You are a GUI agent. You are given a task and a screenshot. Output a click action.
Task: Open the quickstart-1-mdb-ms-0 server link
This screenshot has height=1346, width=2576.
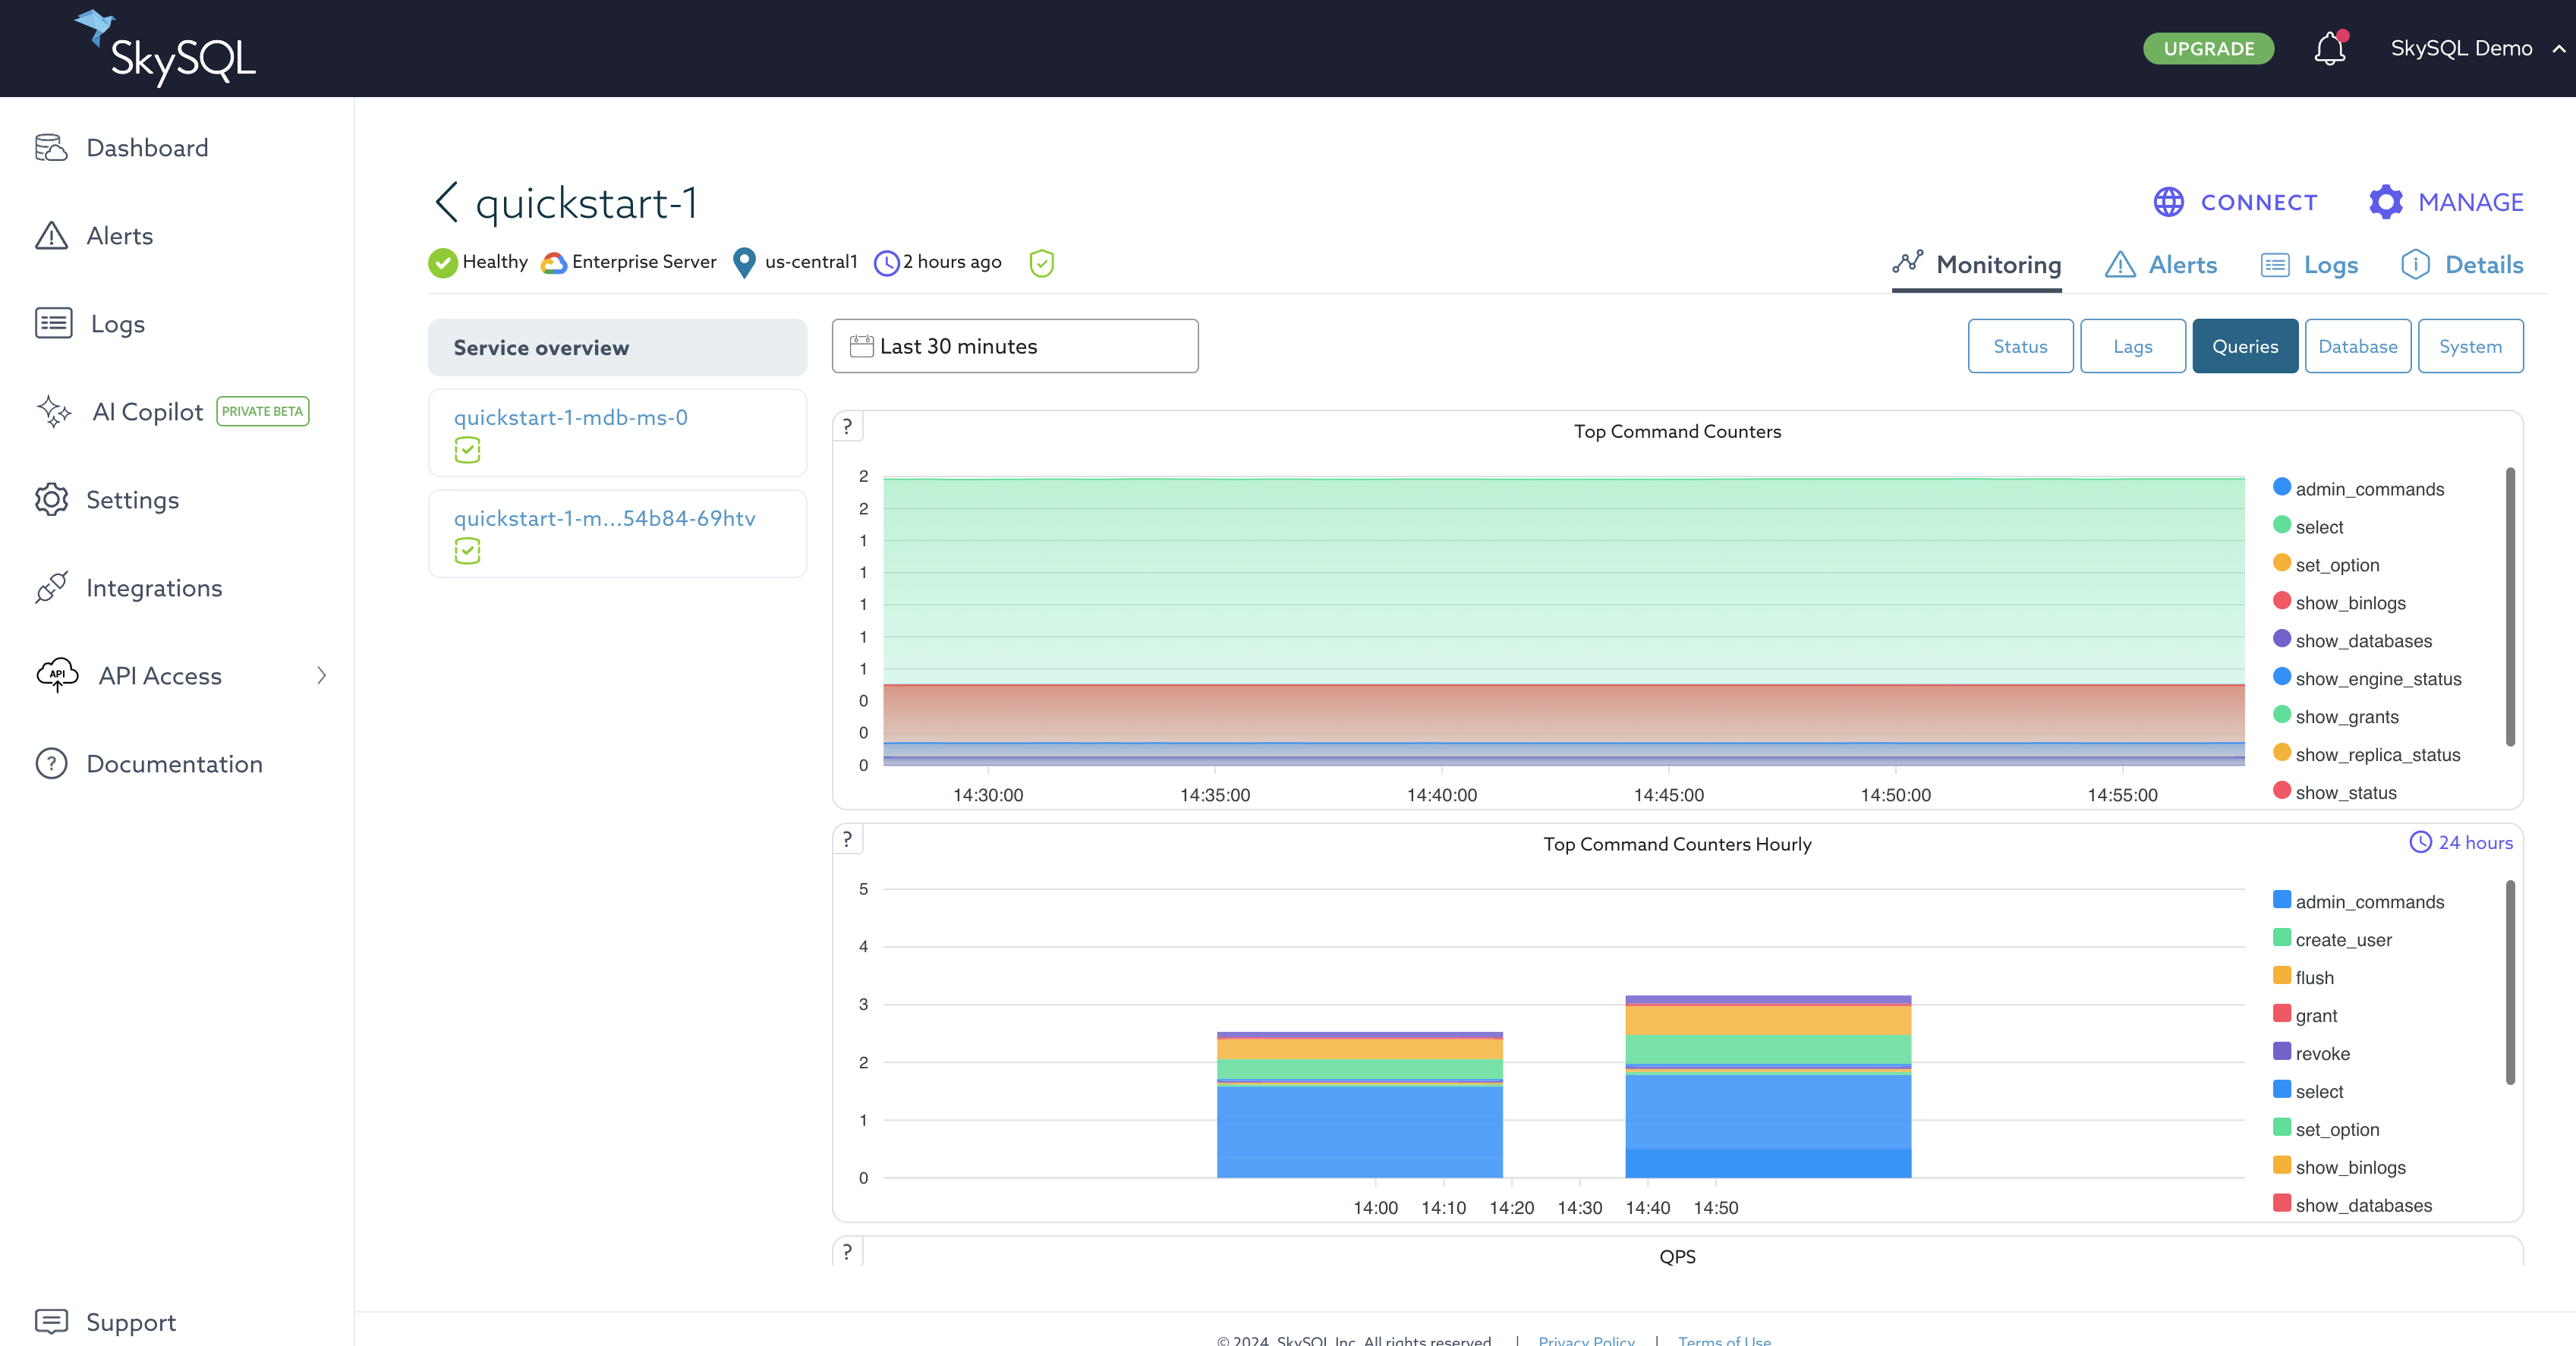[x=570, y=417]
